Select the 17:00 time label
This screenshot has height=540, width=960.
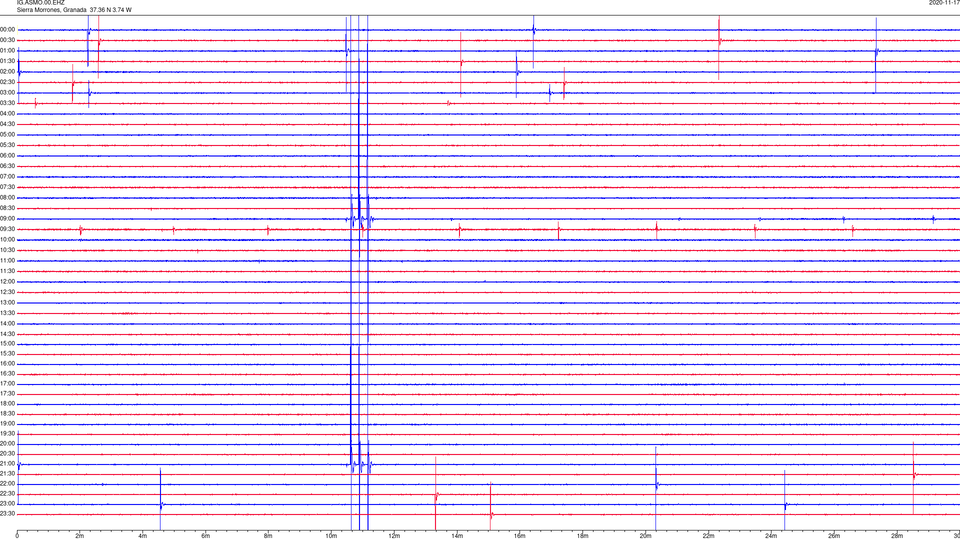[x=8, y=384]
